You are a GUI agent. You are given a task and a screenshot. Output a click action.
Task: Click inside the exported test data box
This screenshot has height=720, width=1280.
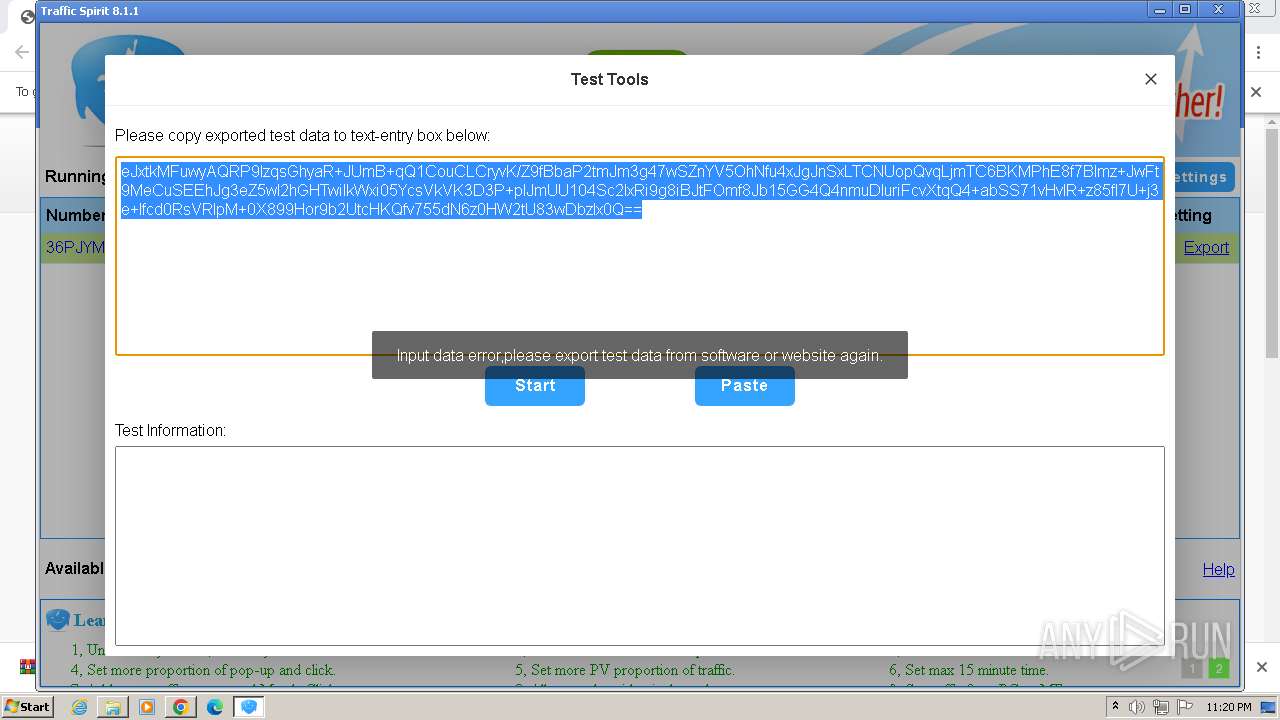pos(640,256)
